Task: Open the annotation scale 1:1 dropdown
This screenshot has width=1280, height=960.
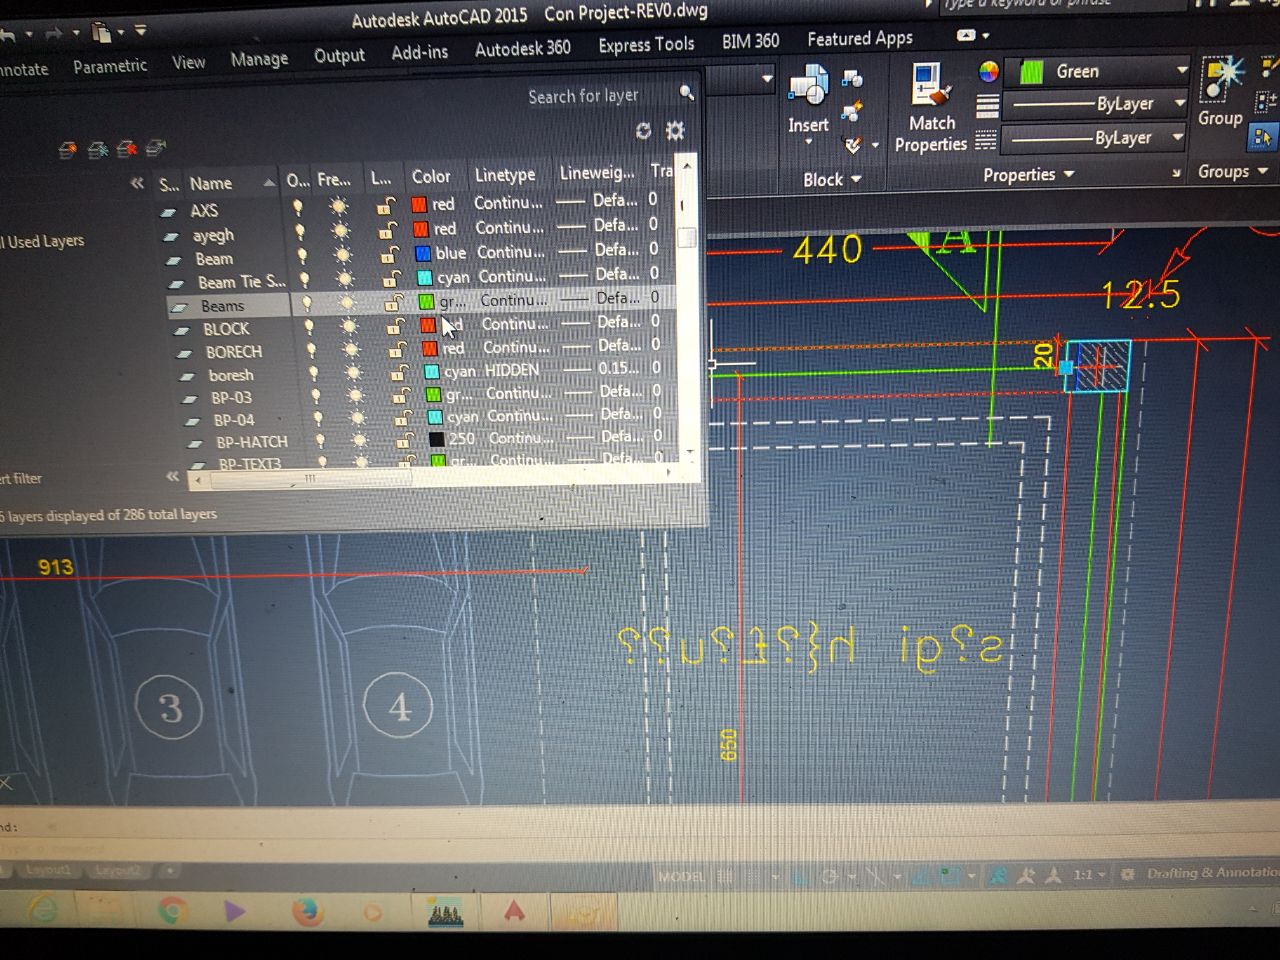Action: (x=1090, y=874)
